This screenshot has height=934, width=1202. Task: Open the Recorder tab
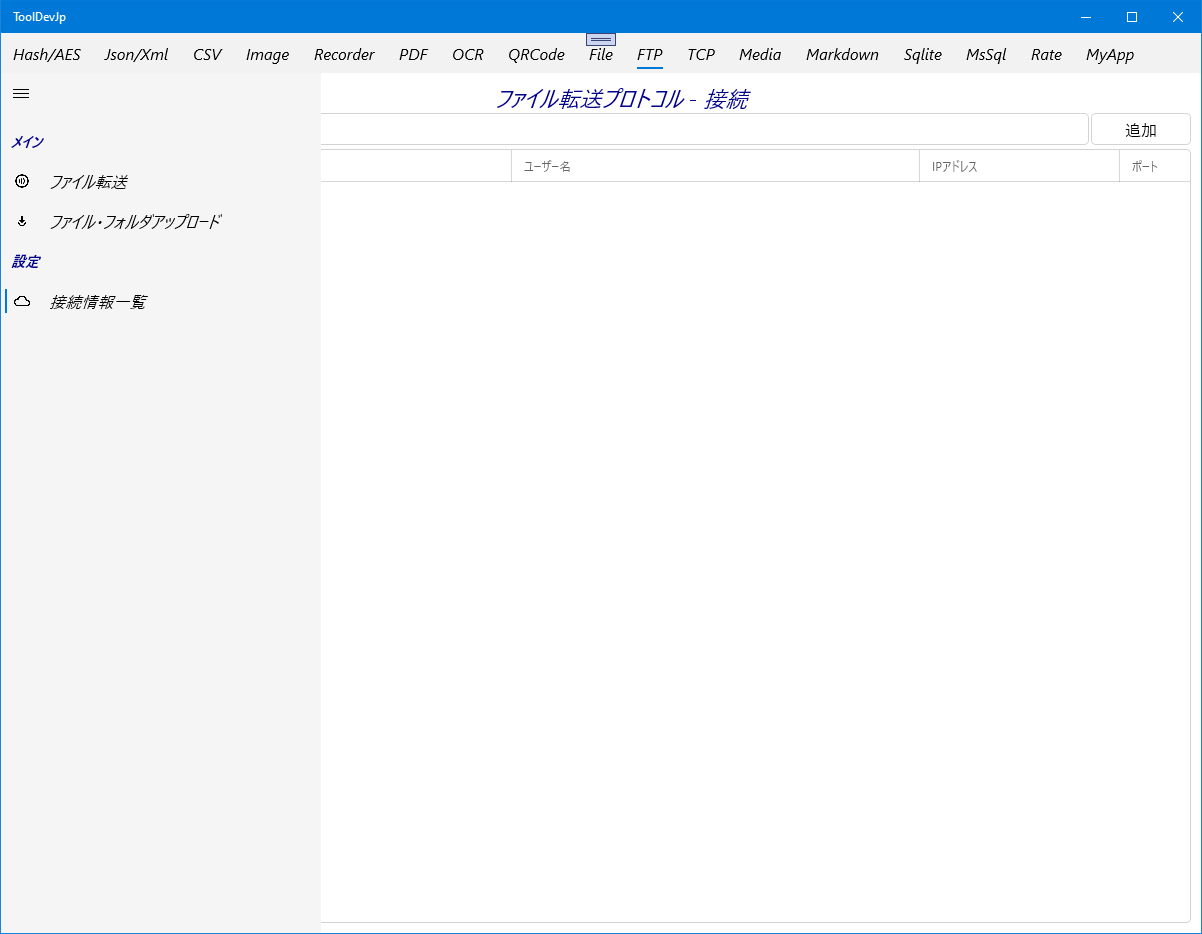tap(344, 55)
